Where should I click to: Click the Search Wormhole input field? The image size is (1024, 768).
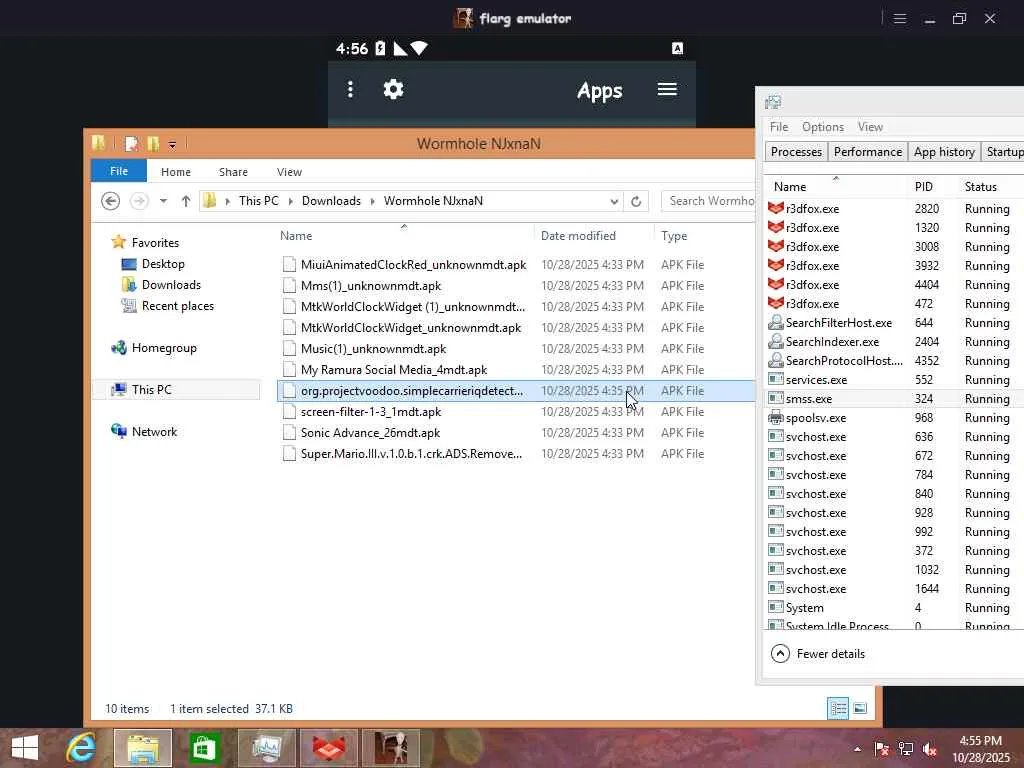(x=709, y=201)
